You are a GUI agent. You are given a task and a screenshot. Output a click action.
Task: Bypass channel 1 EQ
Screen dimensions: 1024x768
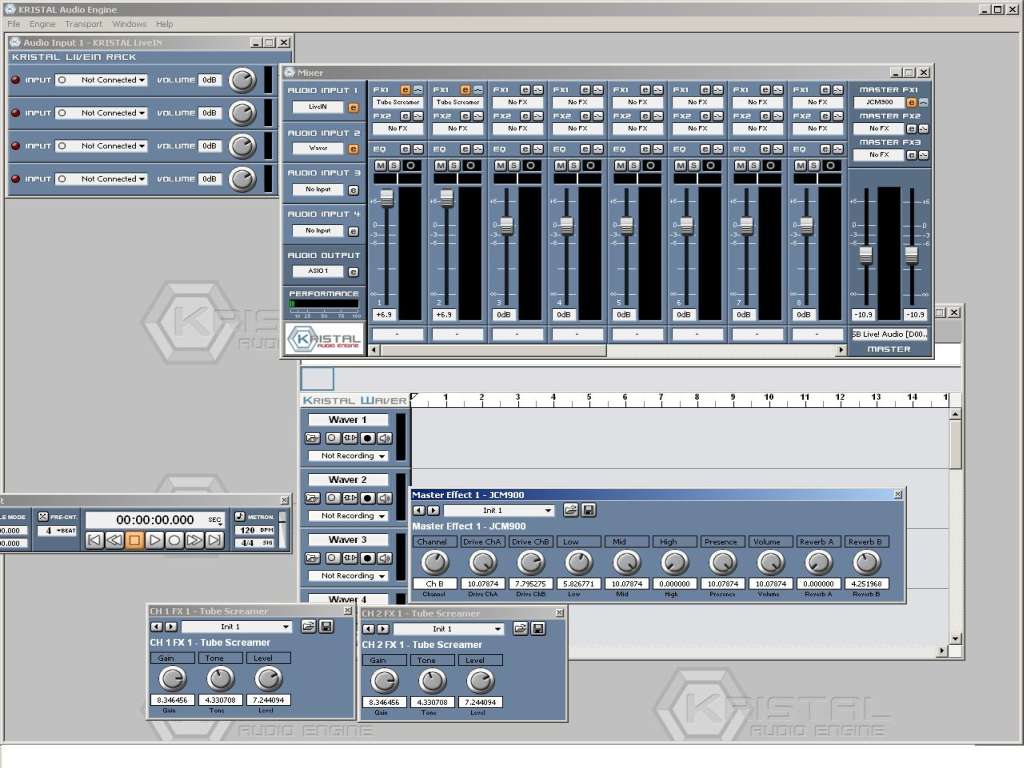[x=417, y=150]
